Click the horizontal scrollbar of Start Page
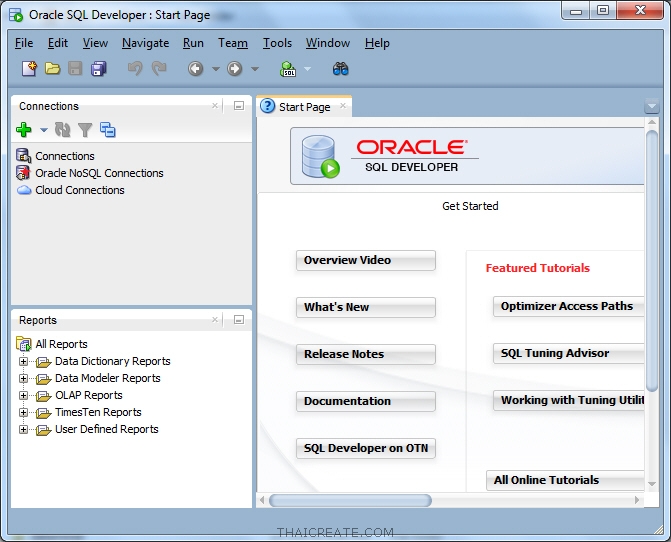The image size is (671, 542). tap(350, 500)
